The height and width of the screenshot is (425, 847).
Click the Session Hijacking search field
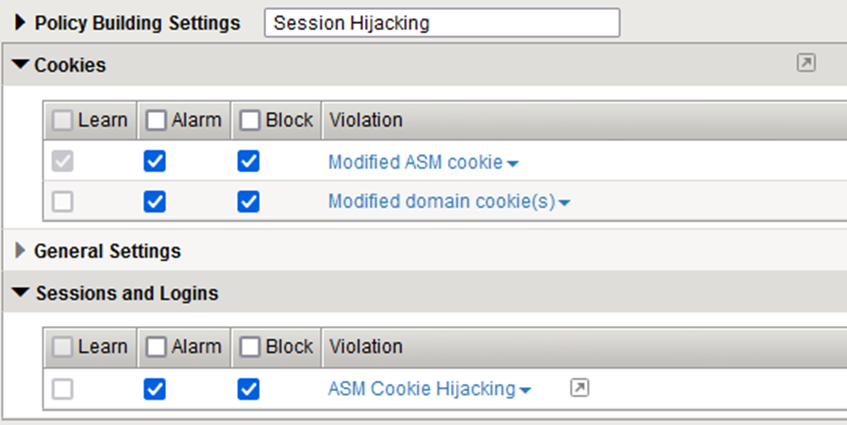click(x=441, y=22)
